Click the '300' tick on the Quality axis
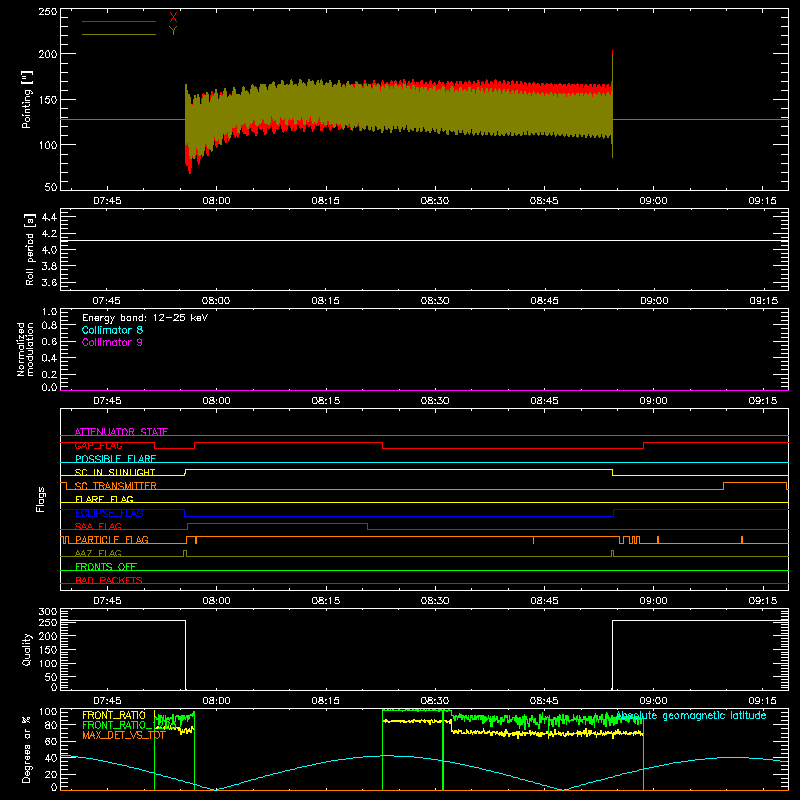This screenshot has height=800, width=800. (48, 612)
